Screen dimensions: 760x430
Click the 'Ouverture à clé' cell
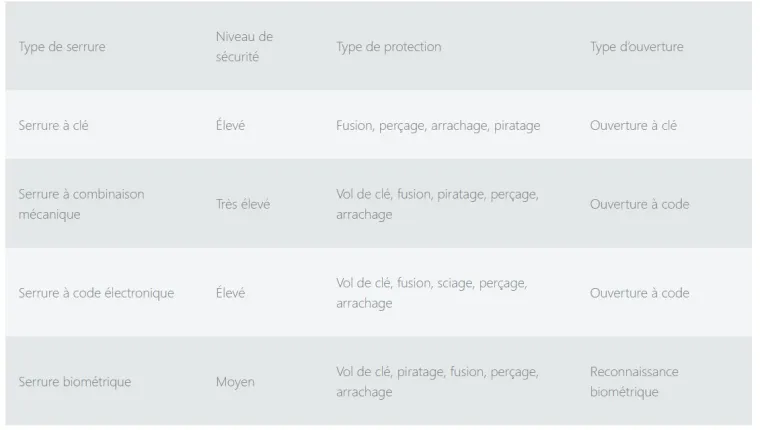(633, 126)
